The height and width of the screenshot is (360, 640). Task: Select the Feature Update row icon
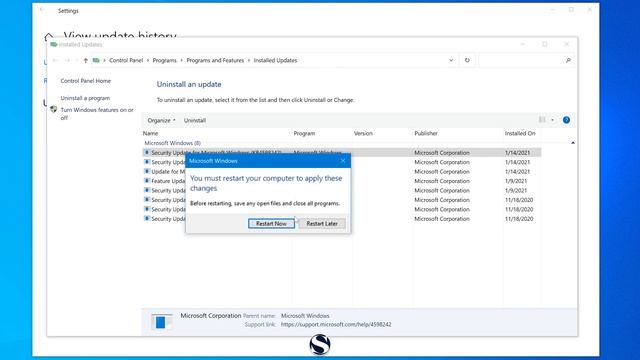[x=147, y=180]
